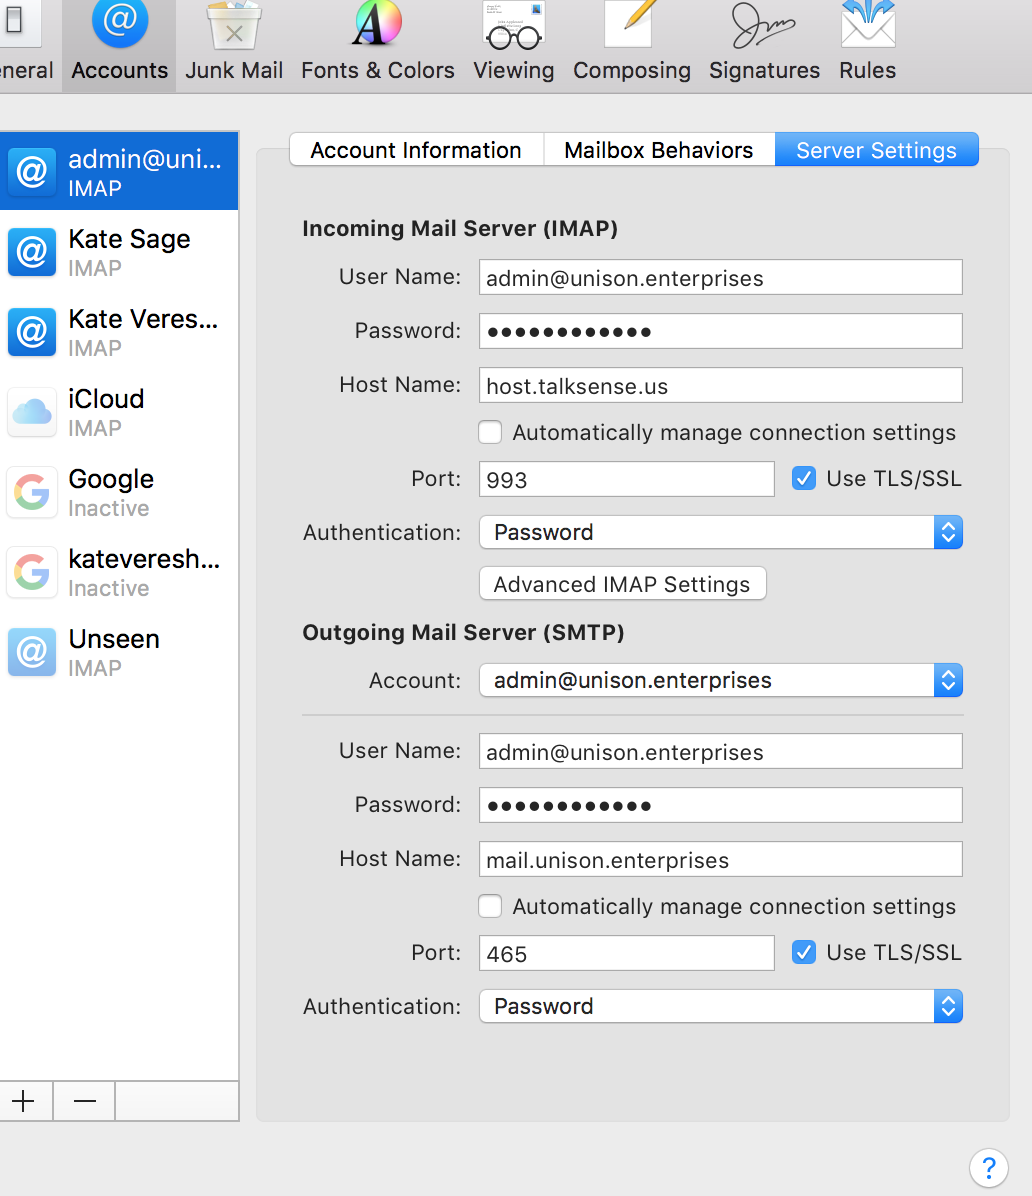Open the Composing preferences pane
The image size is (1032, 1196).
pyautogui.click(x=632, y=44)
